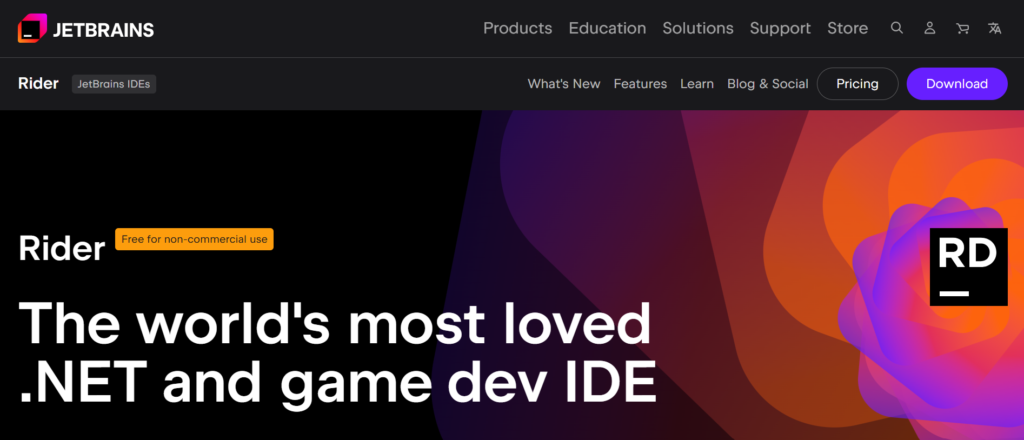
Task: Open the shopping cart icon
Action: tap(962, 28)
